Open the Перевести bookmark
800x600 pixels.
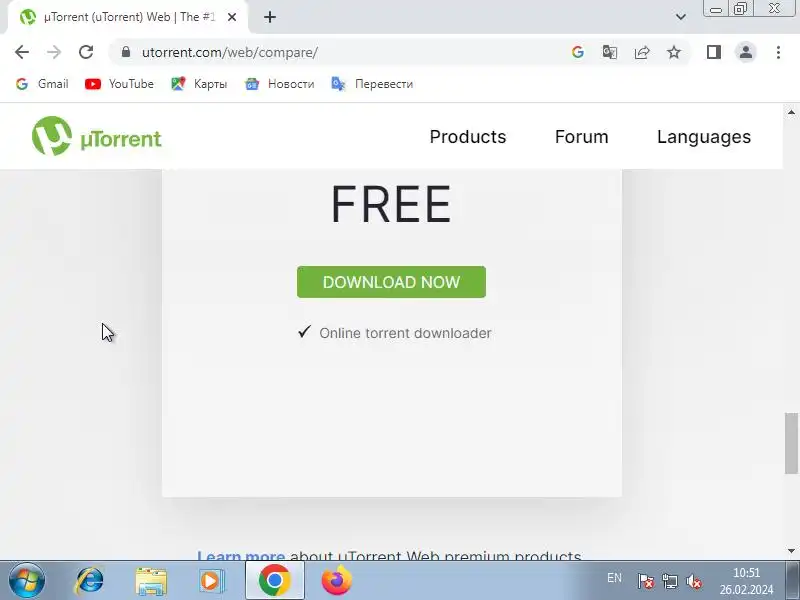[372, 84]
